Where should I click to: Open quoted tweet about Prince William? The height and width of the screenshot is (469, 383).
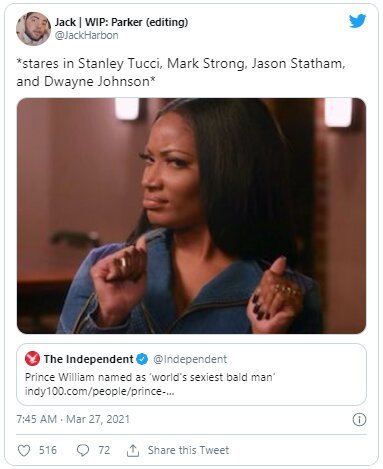pyautogui.click(x=191, y=374)
